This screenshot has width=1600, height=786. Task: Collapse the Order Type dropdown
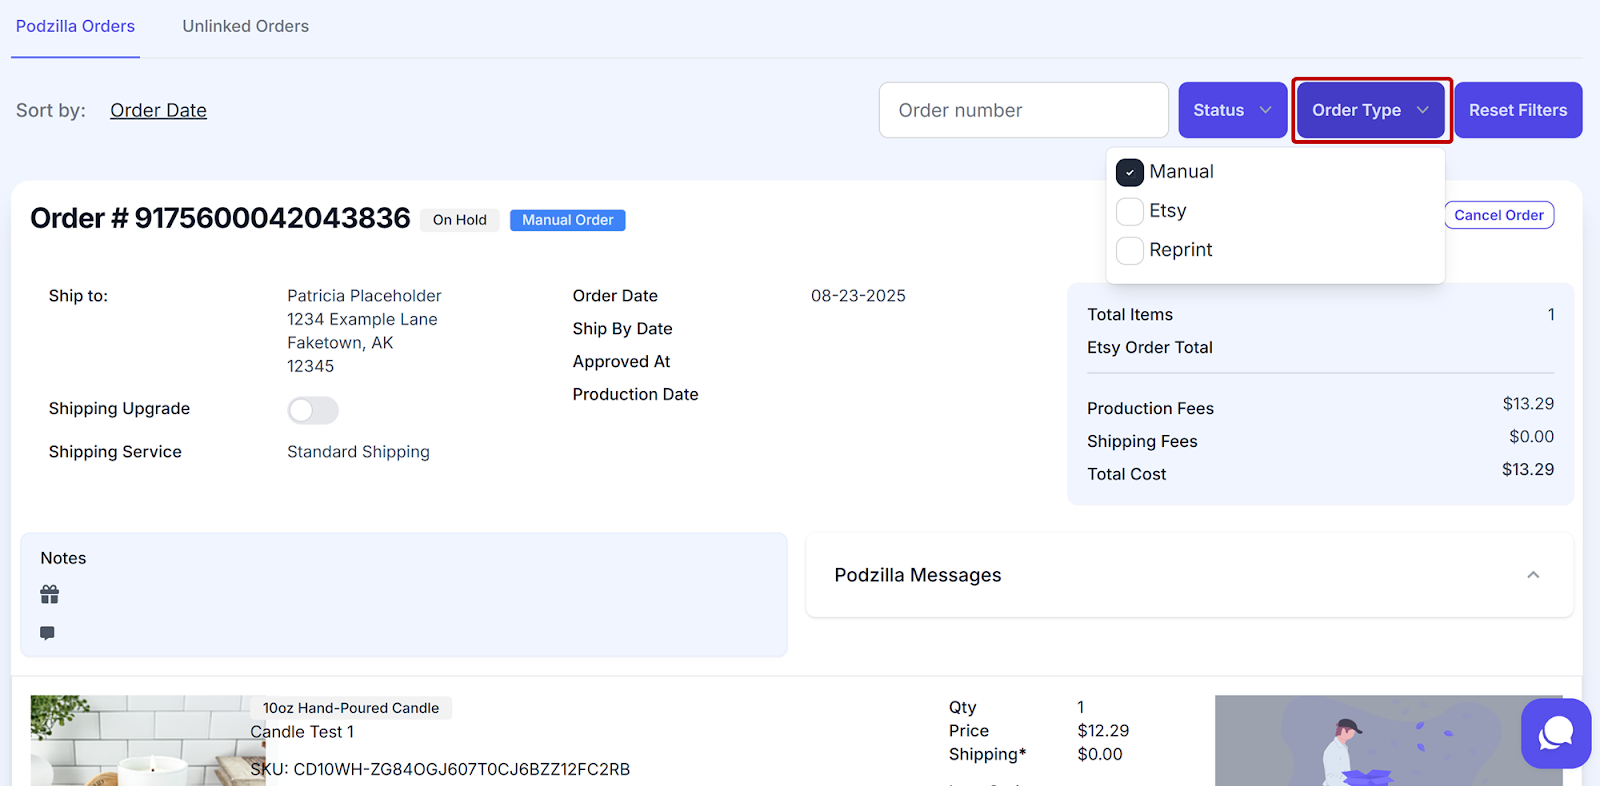point(1370,110)
